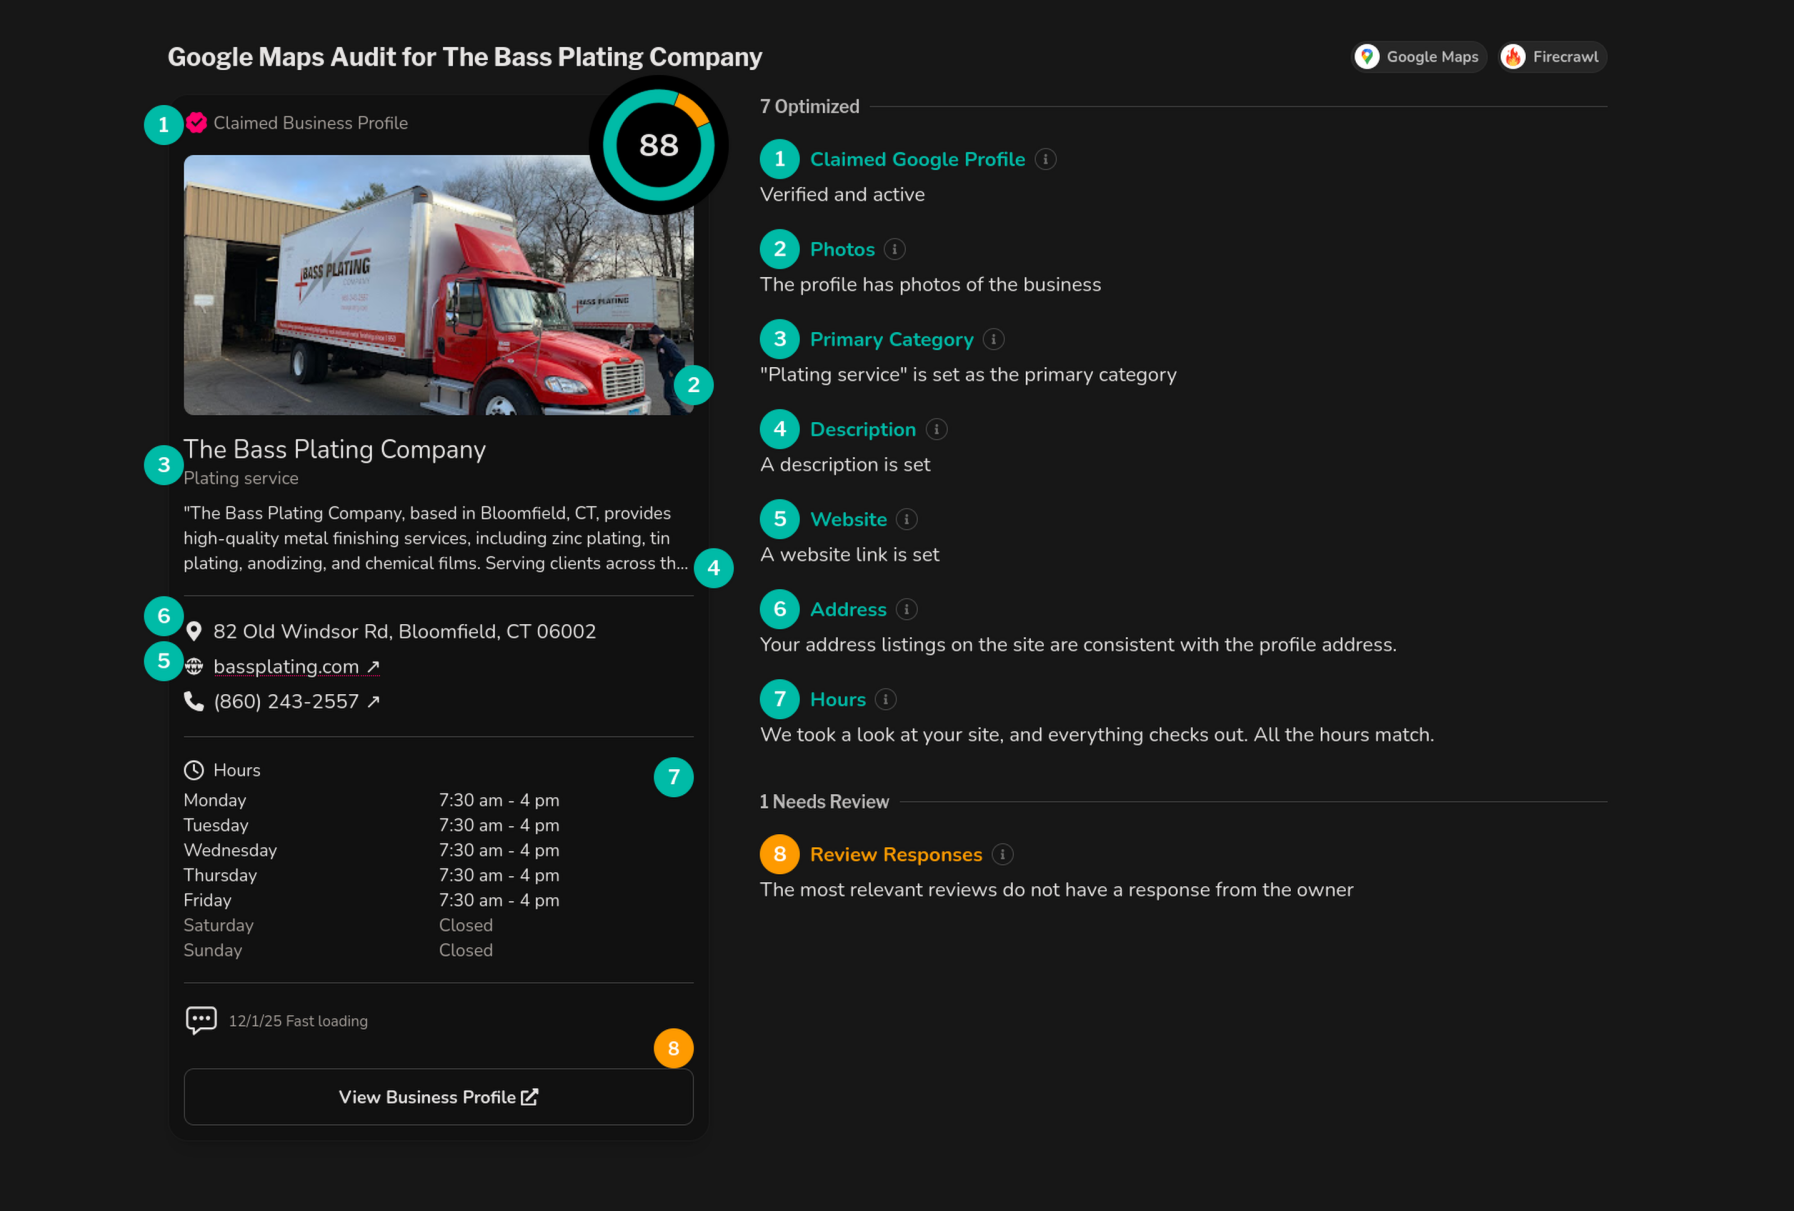This screenshot has height=1211, width=1794.
Task: Click the info icon next to Photos
Action: (895, 248)
